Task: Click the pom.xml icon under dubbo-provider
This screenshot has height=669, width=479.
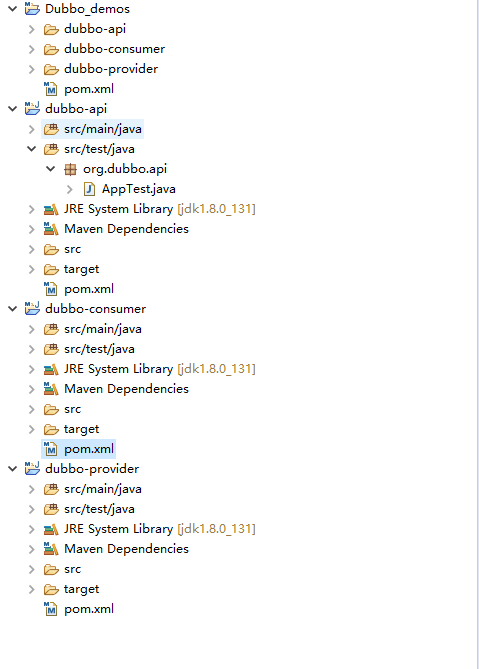Action: (51, 609)
